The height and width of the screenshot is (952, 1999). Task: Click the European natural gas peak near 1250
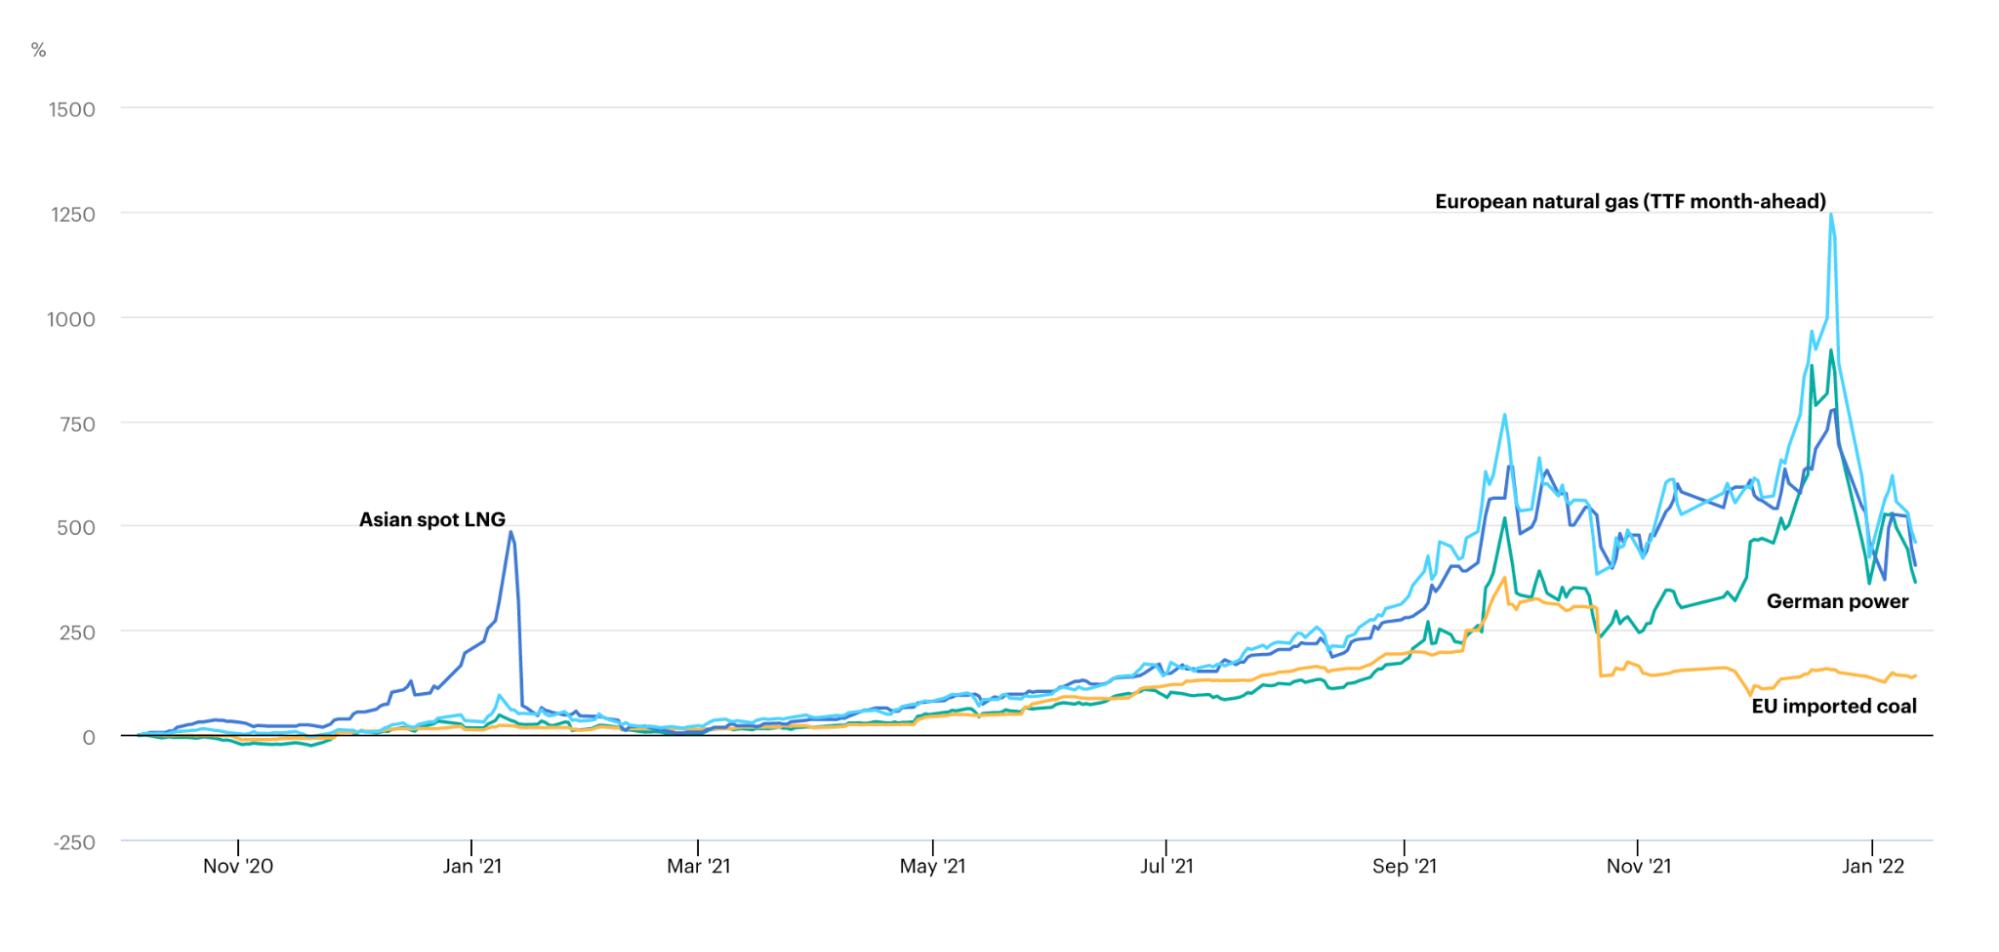[1831, 214]
